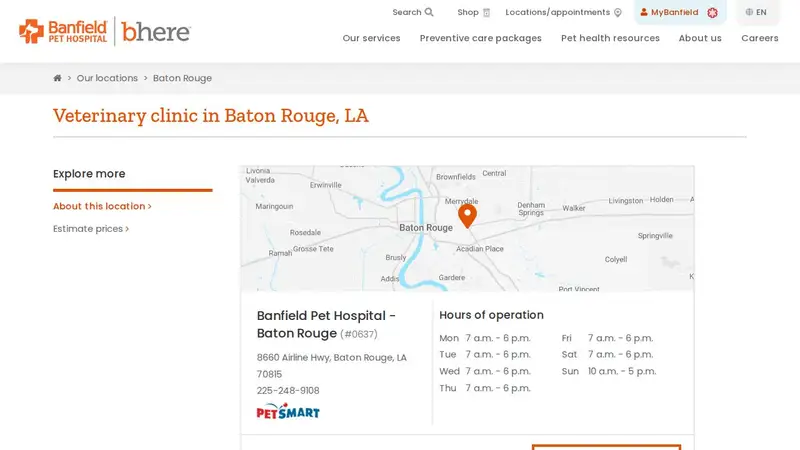Click the map pin icon beside Locations/appointments
The height and width of the screenshot is (450, 800).
tap(618, 13)
